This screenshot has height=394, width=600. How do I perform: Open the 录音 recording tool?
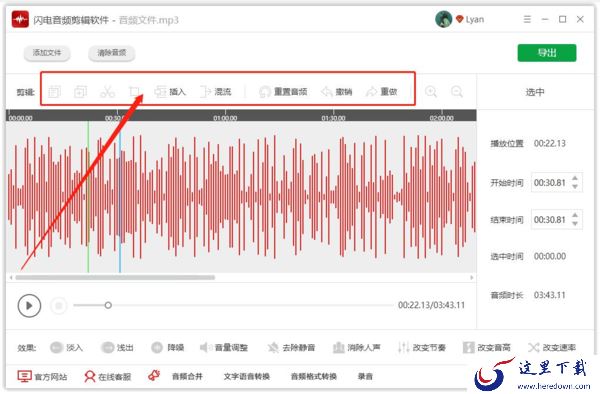click(x=365, y=376)
